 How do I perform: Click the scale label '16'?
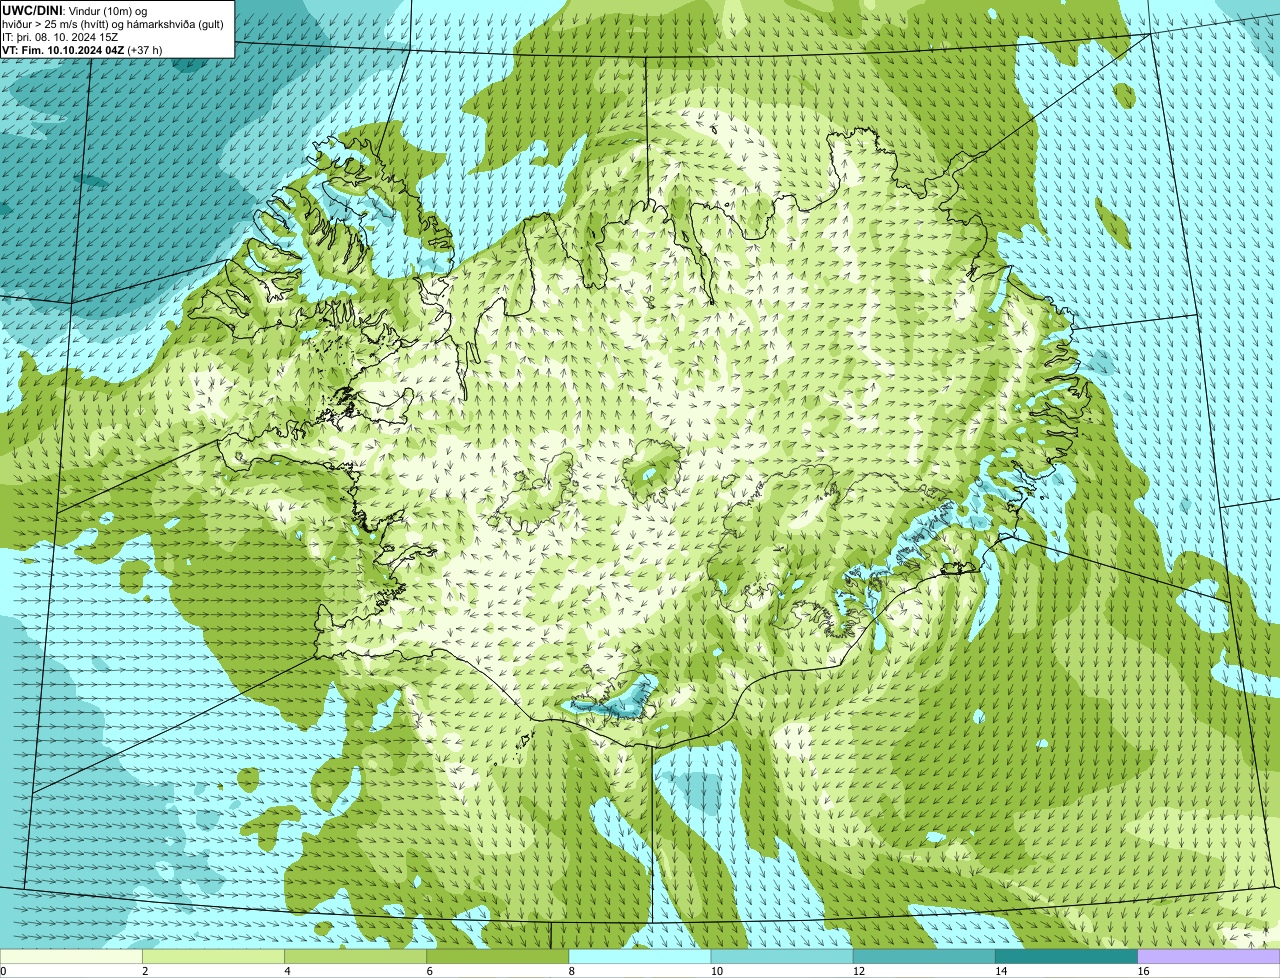tap(1143, 971)
